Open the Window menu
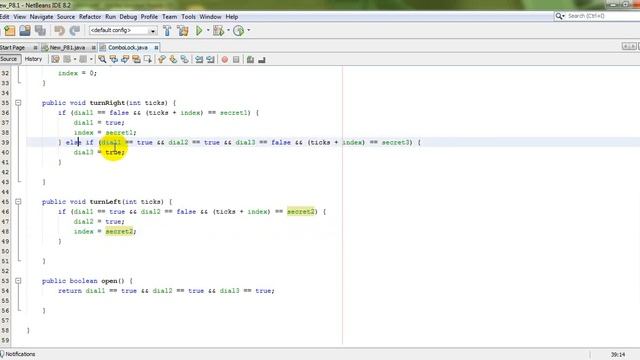This screenshot has width=640, height=360. click(210, 17)
